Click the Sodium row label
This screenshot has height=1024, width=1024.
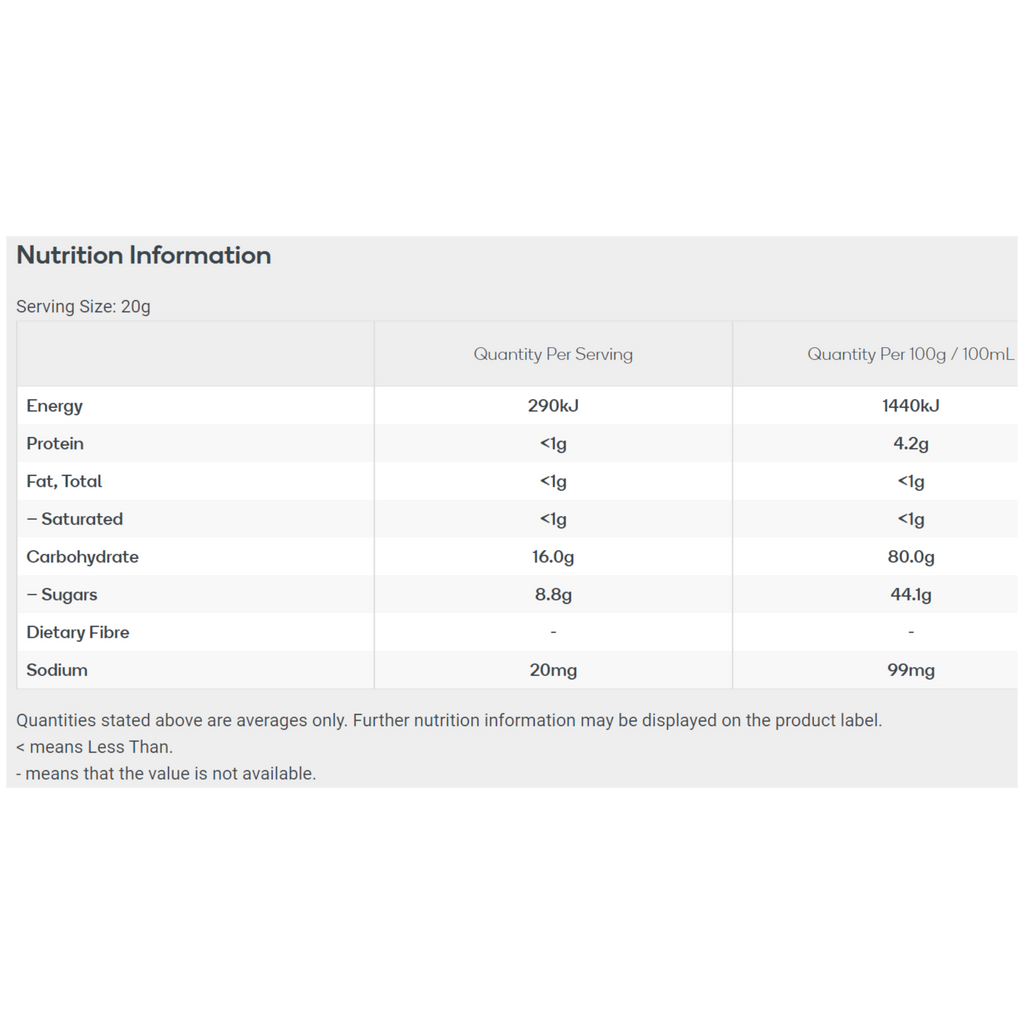(x=57, y=670)
